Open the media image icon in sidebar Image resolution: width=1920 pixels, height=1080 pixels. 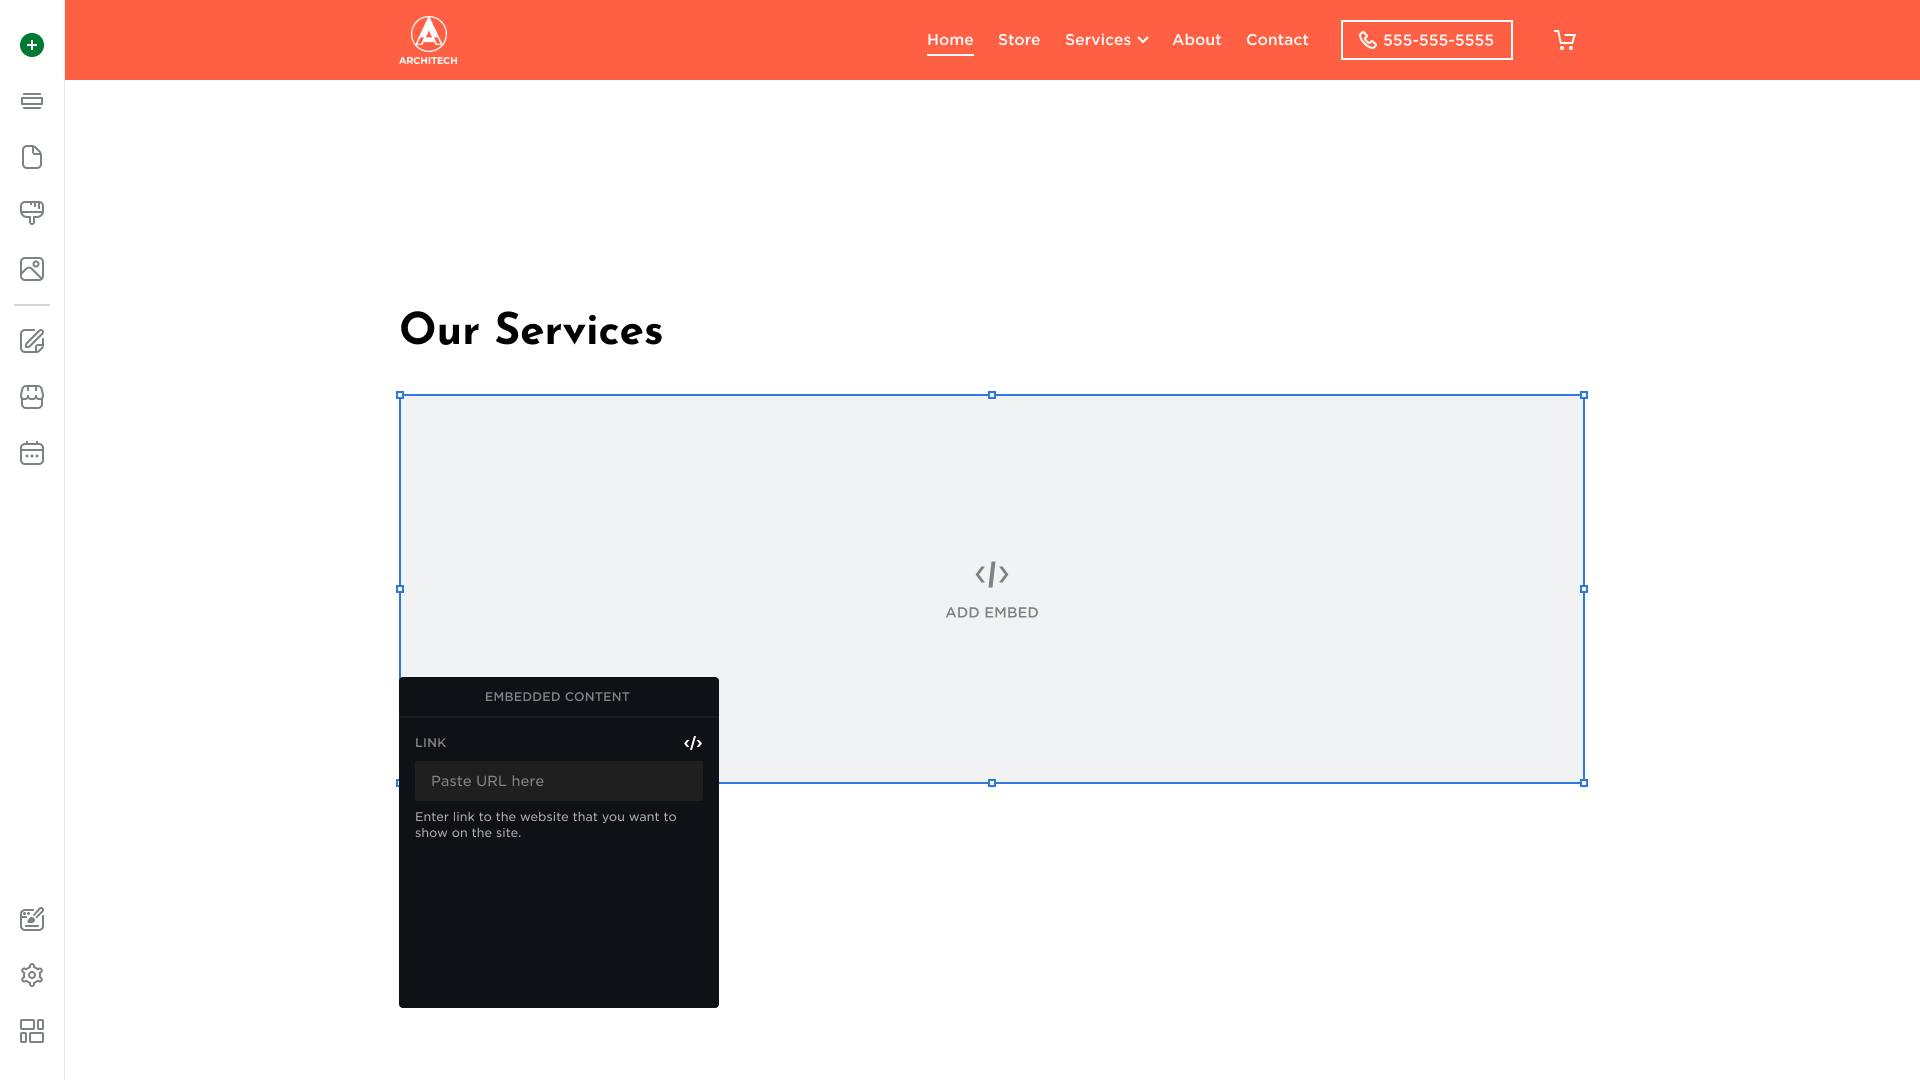[32, 269]
